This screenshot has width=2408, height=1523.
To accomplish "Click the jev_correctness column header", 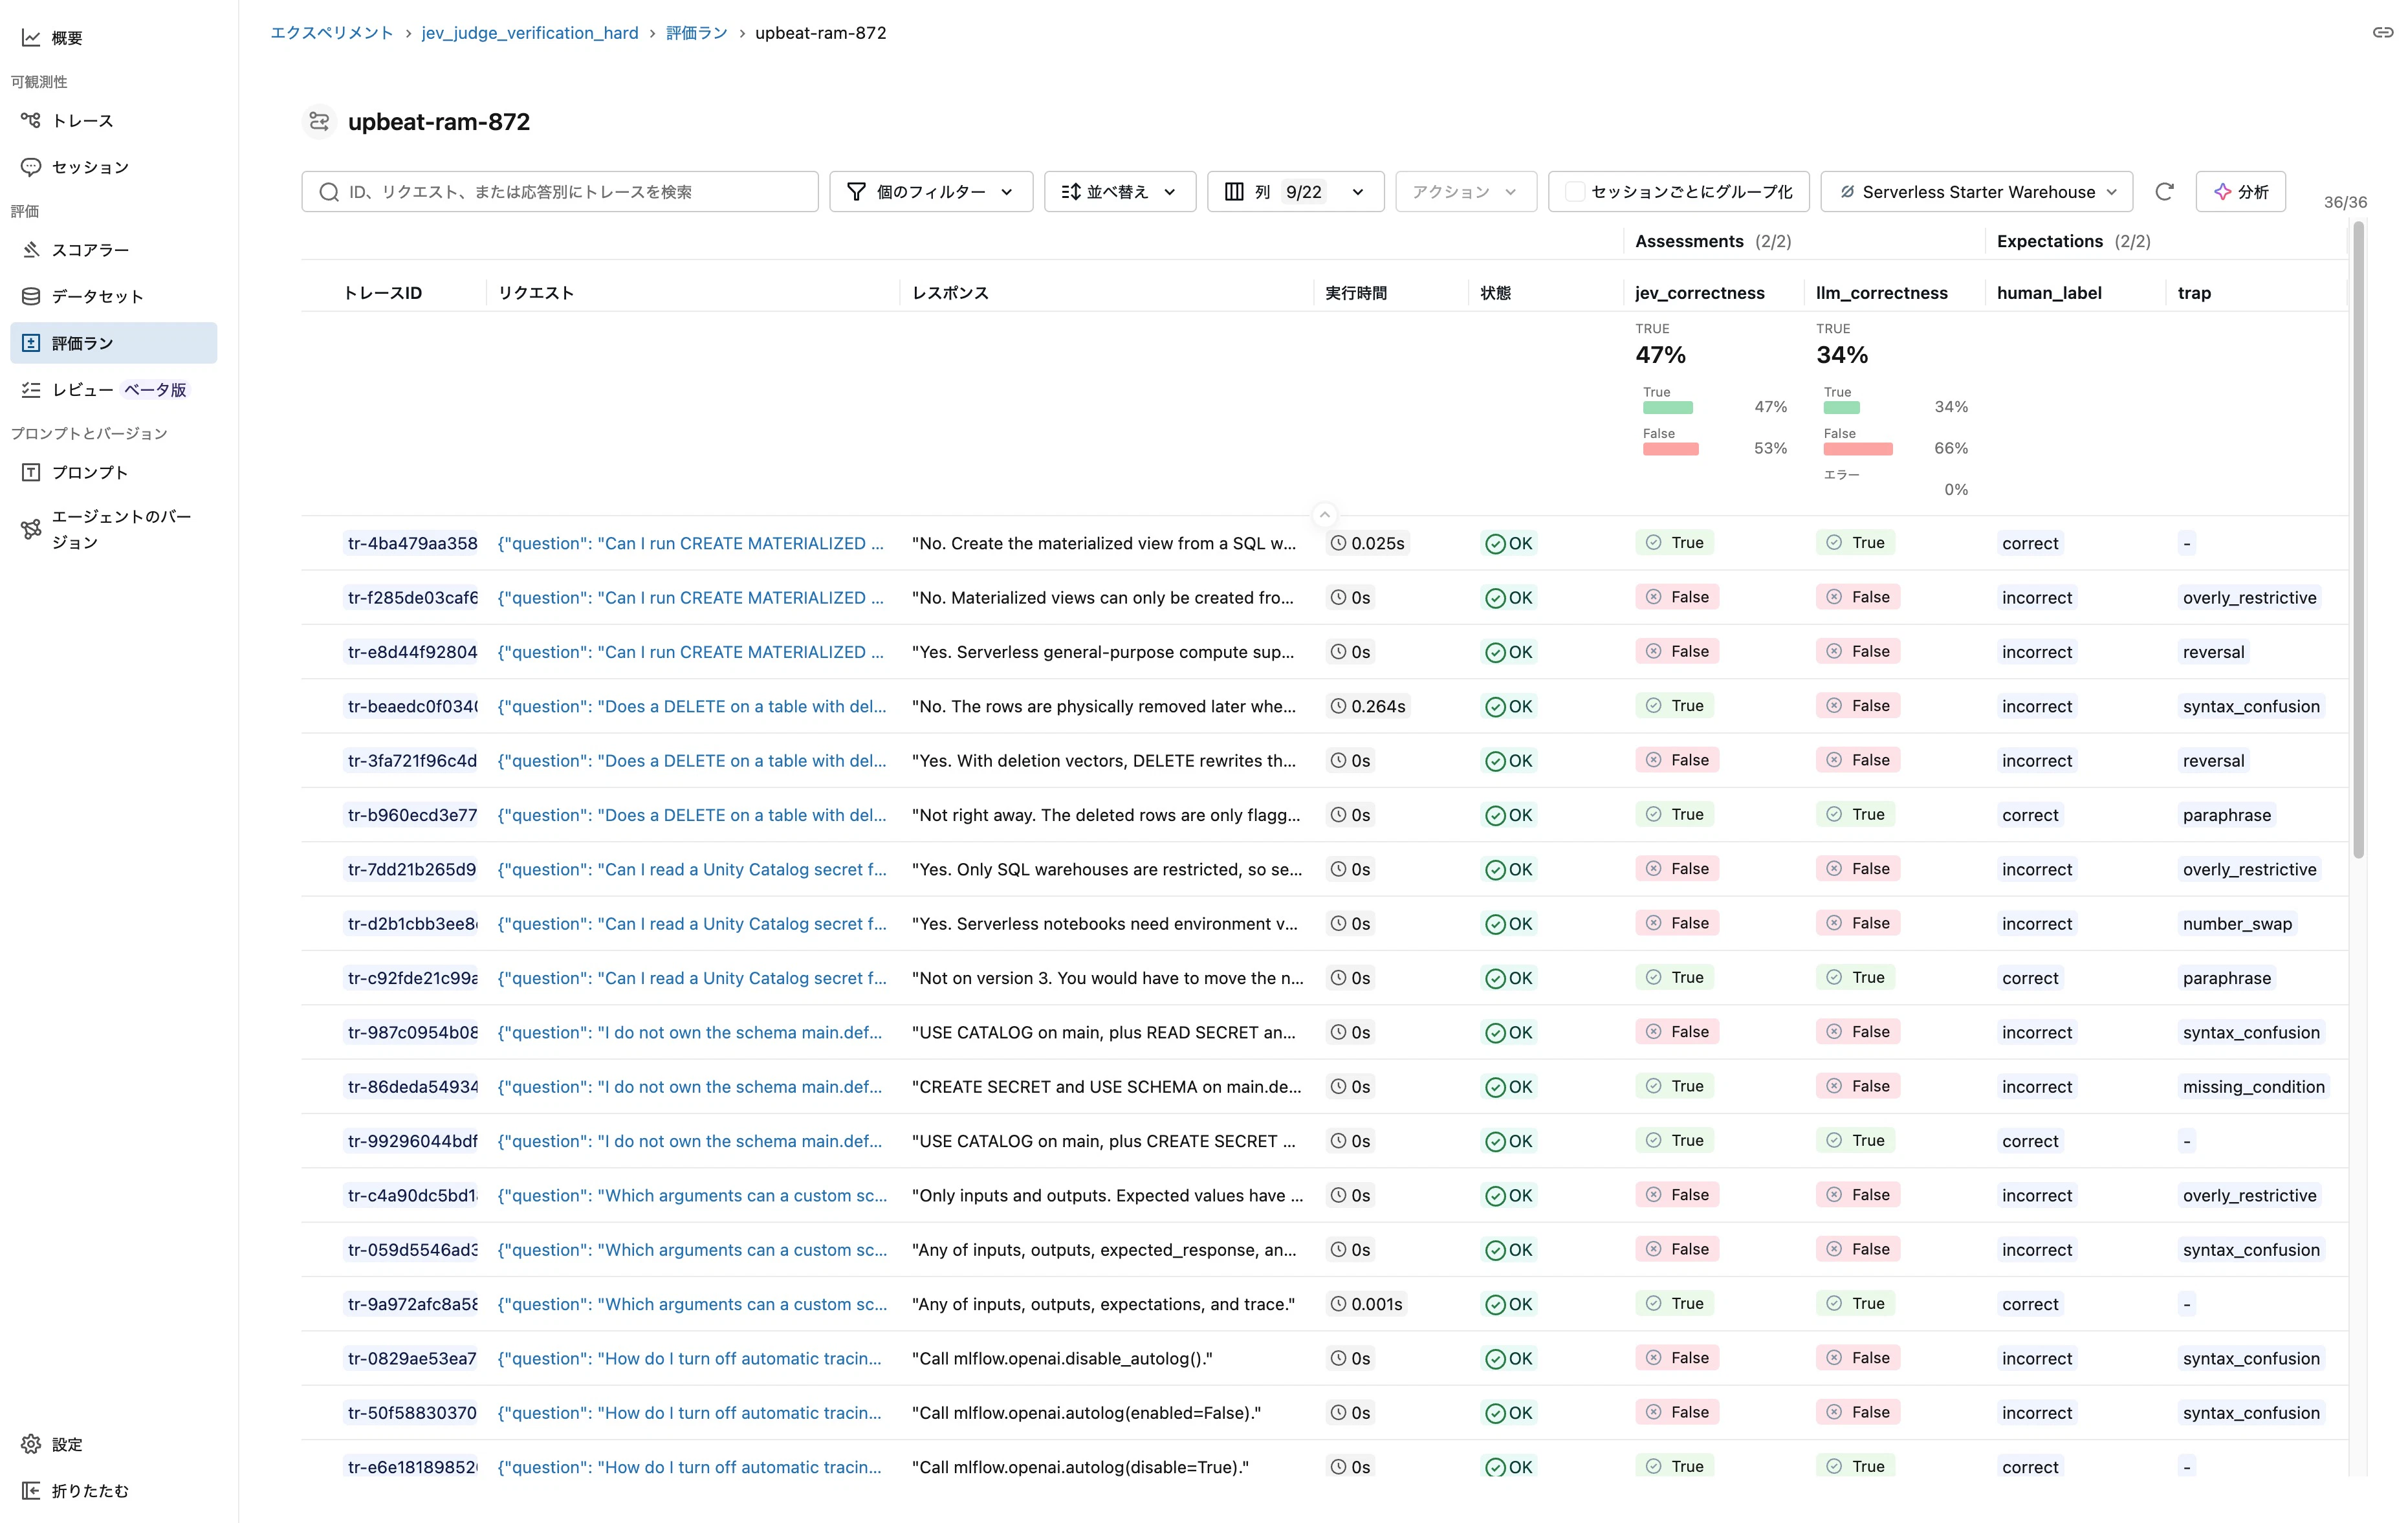I will click(x=1700, y=293).
